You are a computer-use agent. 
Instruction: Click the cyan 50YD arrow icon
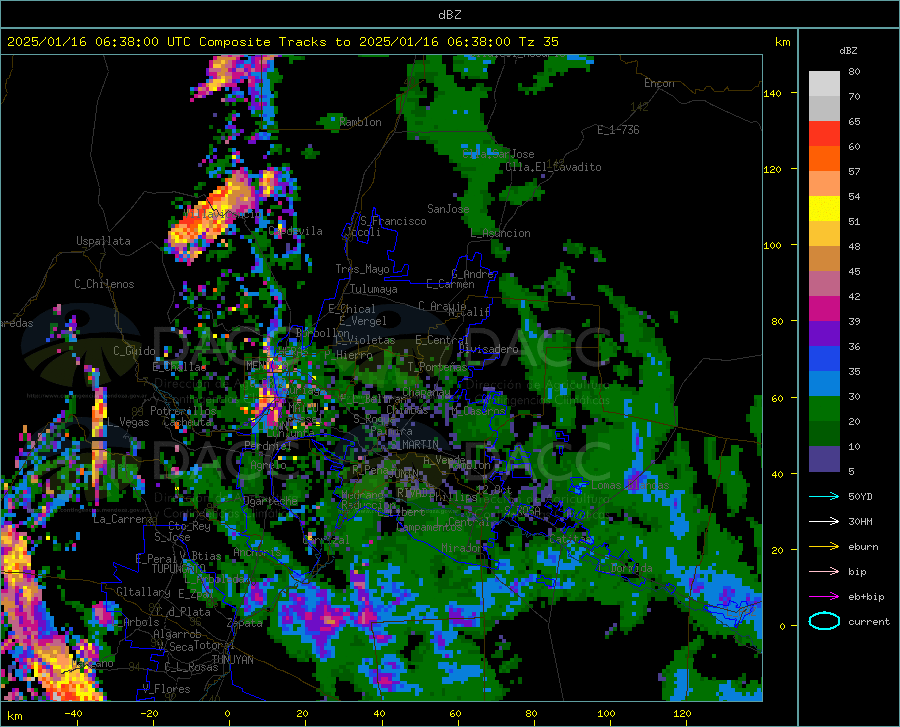pyautogui.click(x=824, y=496)
